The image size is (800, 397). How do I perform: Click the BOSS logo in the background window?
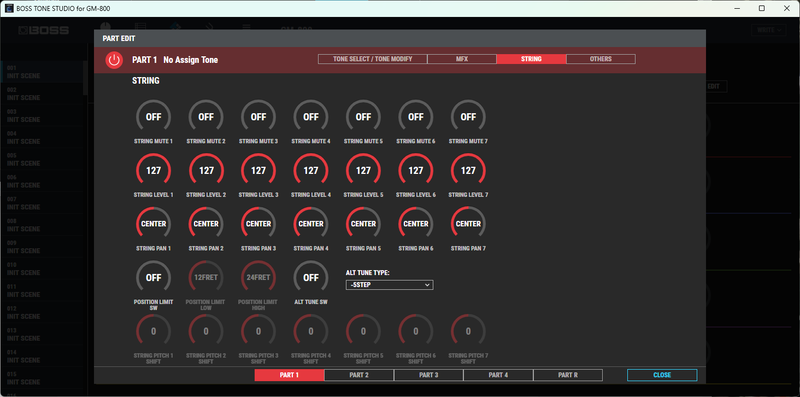[43, 31]
